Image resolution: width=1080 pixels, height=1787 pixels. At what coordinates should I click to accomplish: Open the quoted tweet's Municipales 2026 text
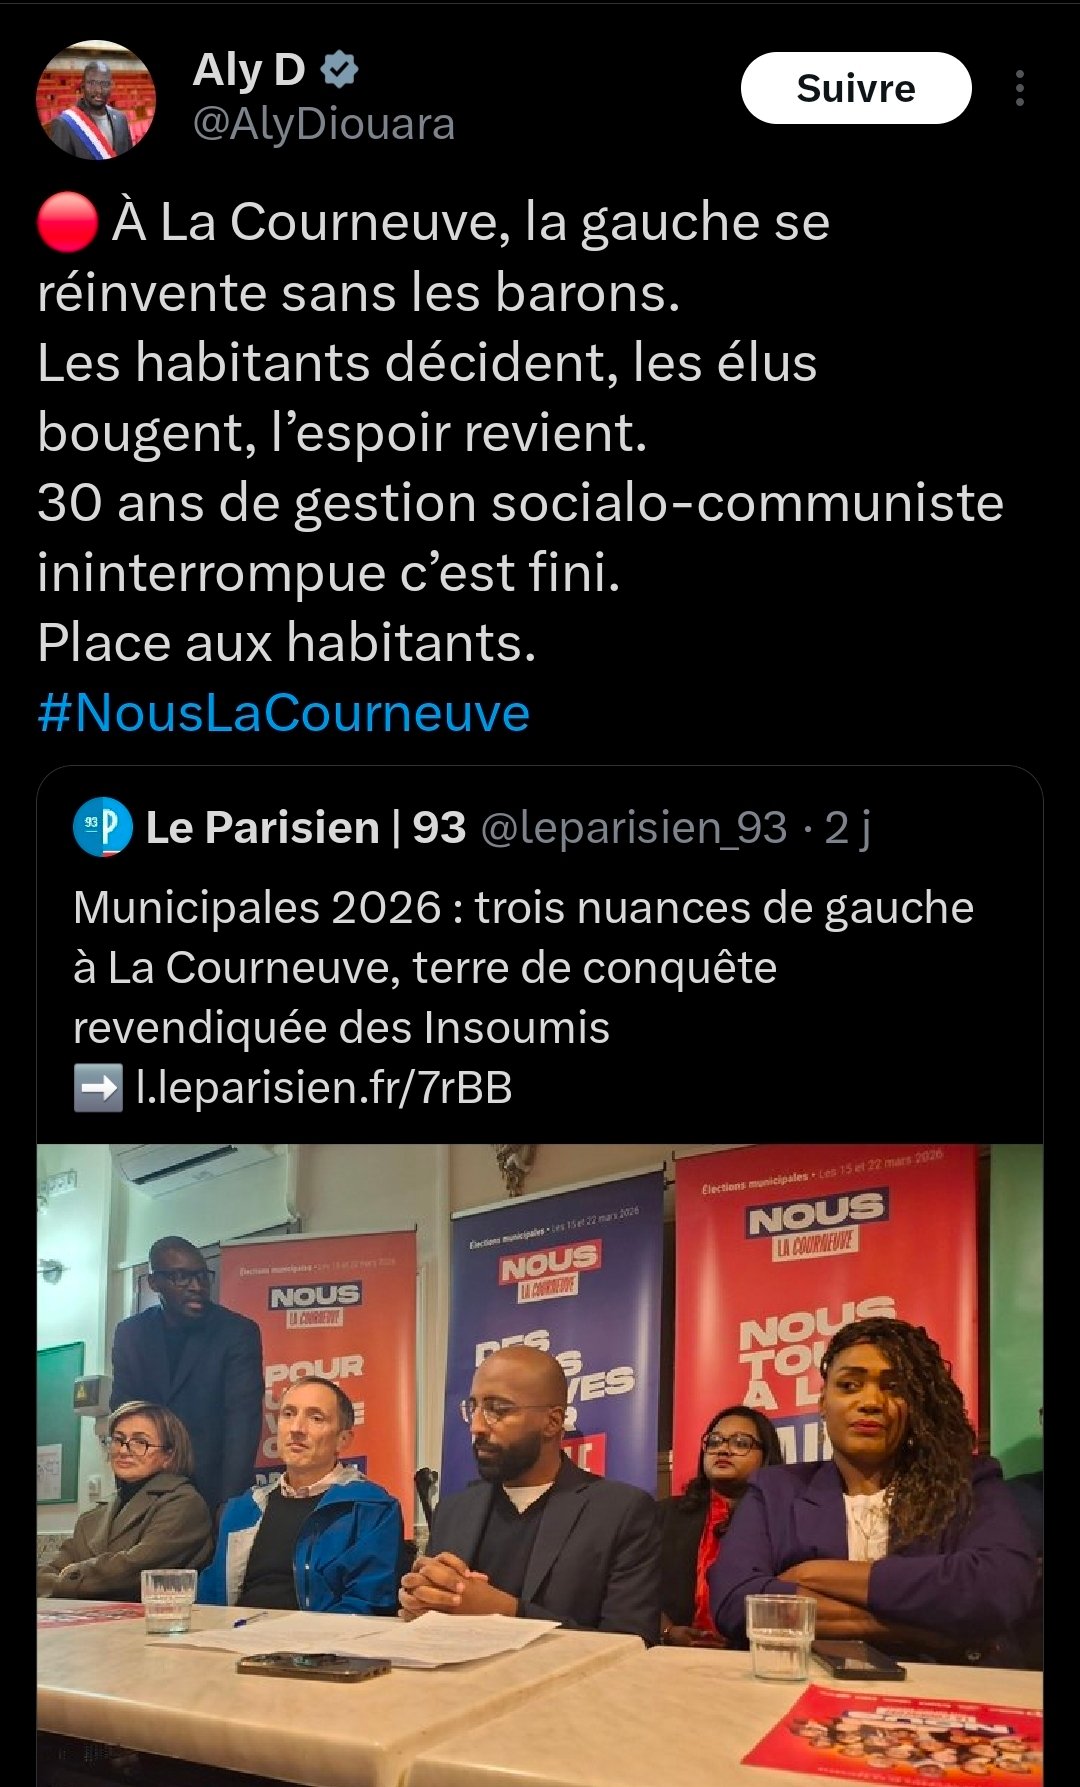[x=523, y=967]
